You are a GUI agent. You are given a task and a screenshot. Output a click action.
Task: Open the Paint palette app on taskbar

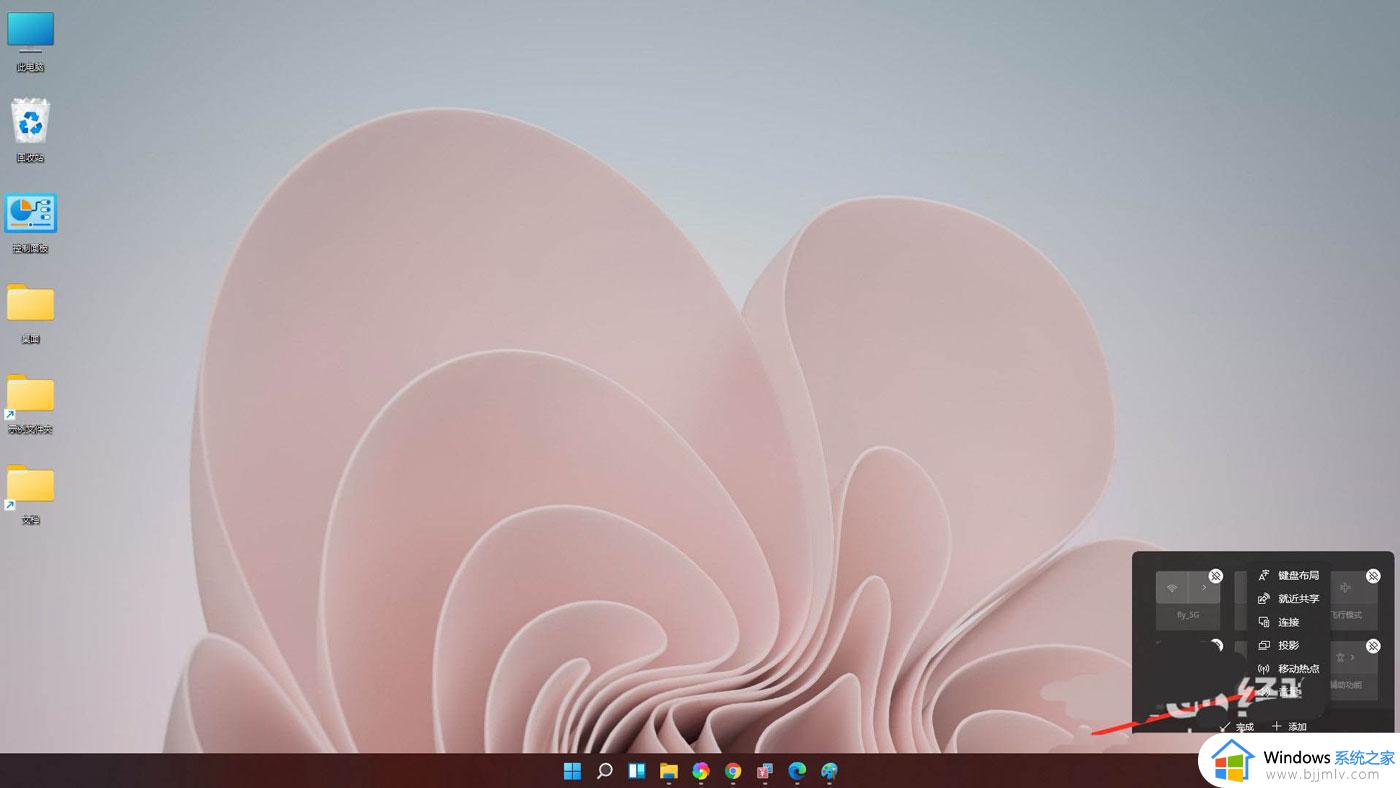click(829, 771)
